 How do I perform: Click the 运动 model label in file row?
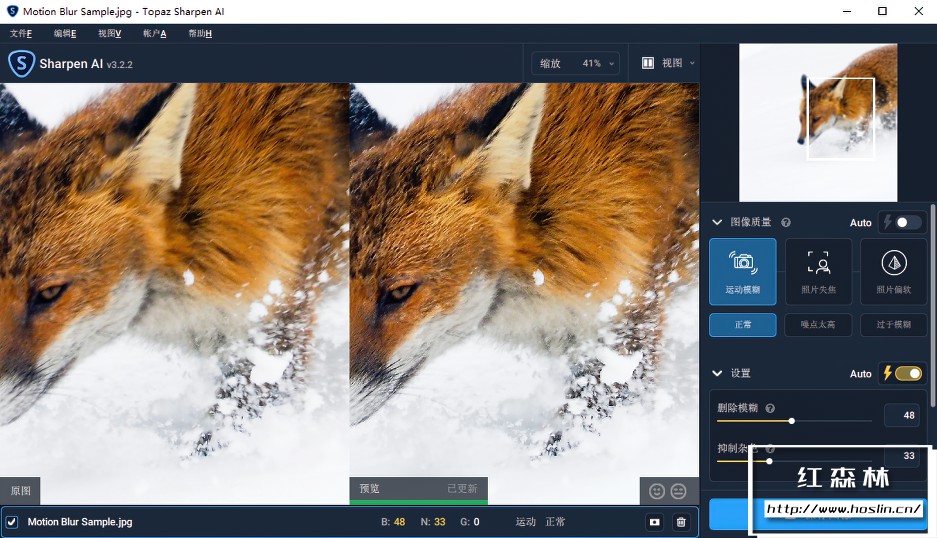coord(526,522)
